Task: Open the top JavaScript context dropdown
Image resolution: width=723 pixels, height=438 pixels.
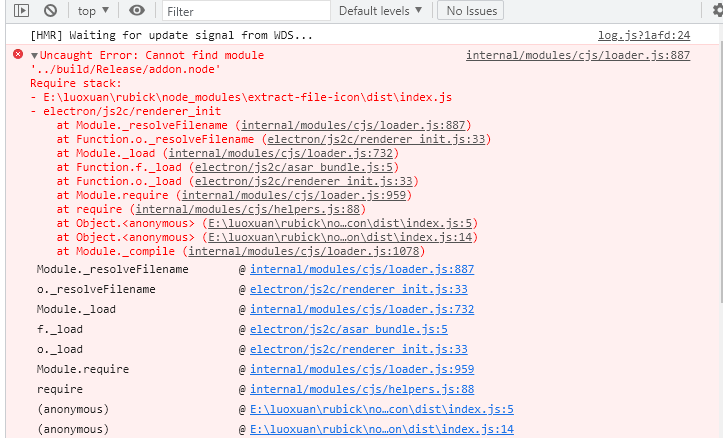Action: (x=93, y=11)
